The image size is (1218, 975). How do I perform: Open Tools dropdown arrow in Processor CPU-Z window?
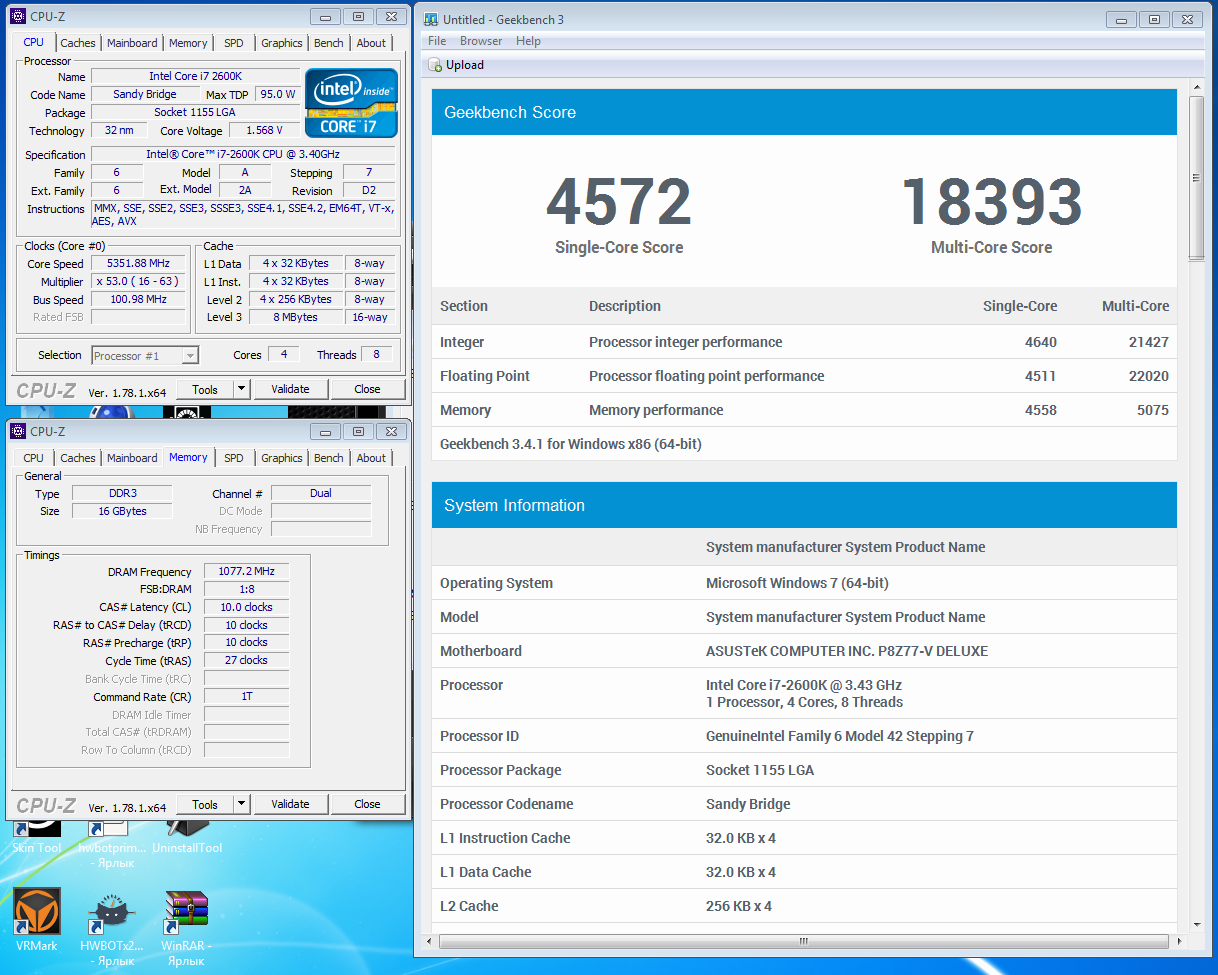point(241,389)
